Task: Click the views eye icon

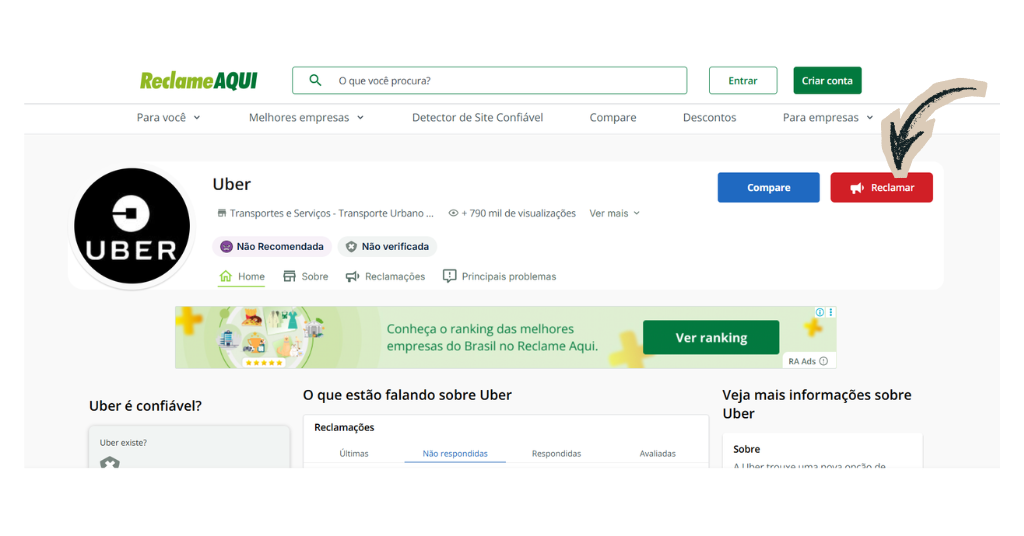Action: point(453,213)
